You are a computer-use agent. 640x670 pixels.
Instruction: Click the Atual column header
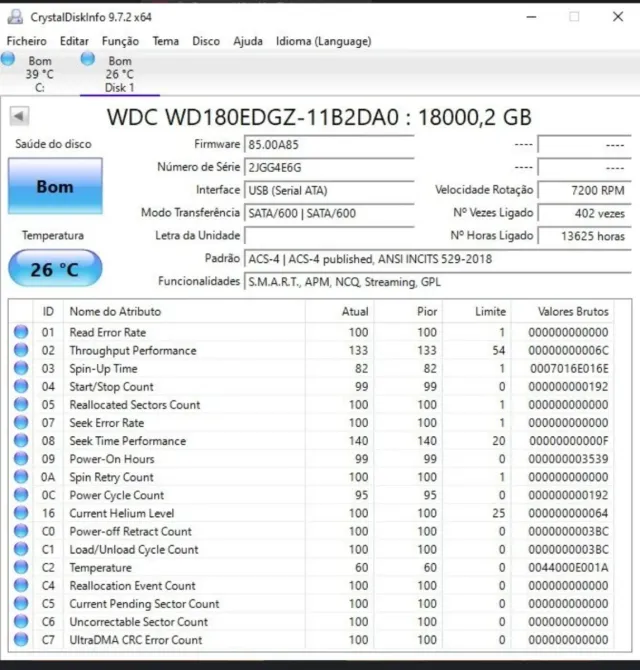(340, 311)
